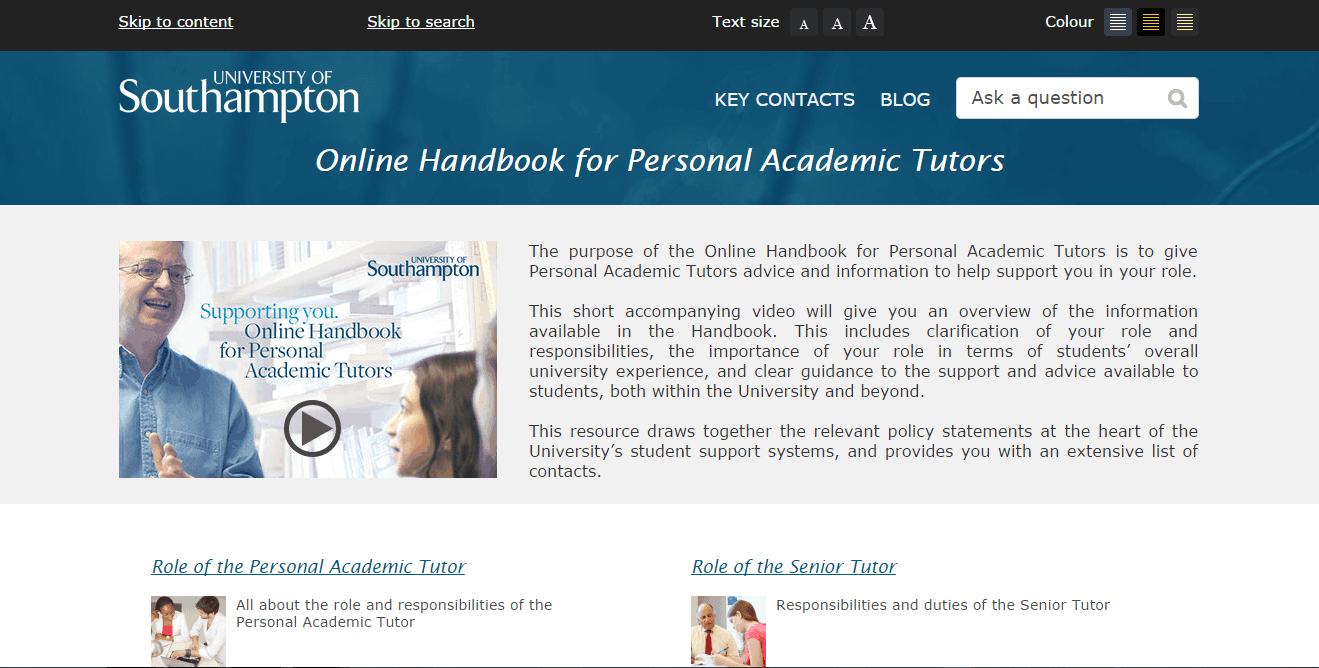
Task: Click the 'Text size' label
Action: [746, 22]
